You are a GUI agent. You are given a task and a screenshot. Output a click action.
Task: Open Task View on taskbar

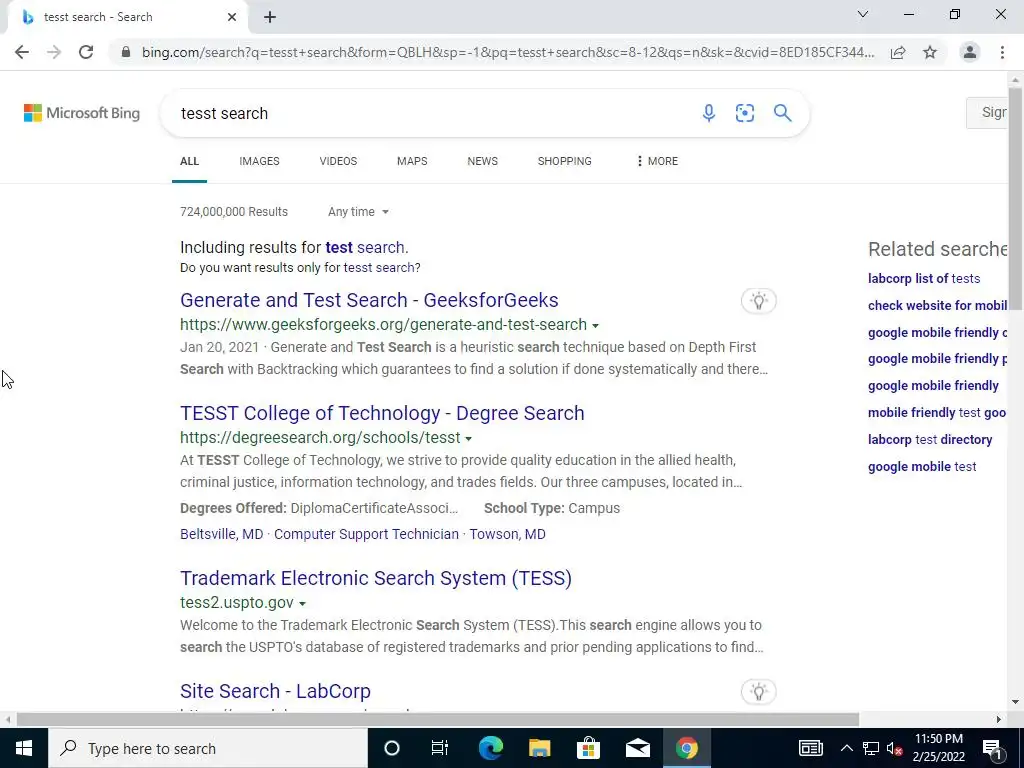click(x=440, y=748)
